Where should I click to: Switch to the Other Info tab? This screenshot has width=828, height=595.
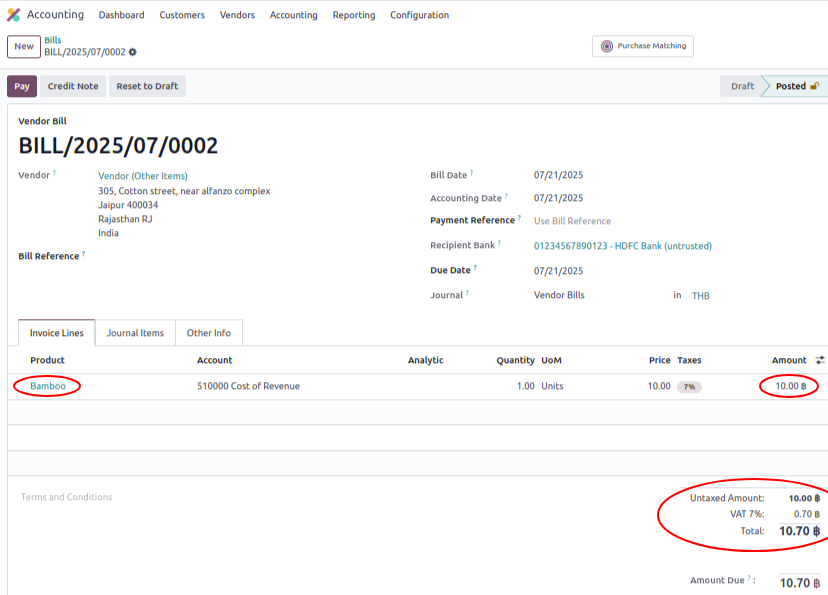click(208, 333)
